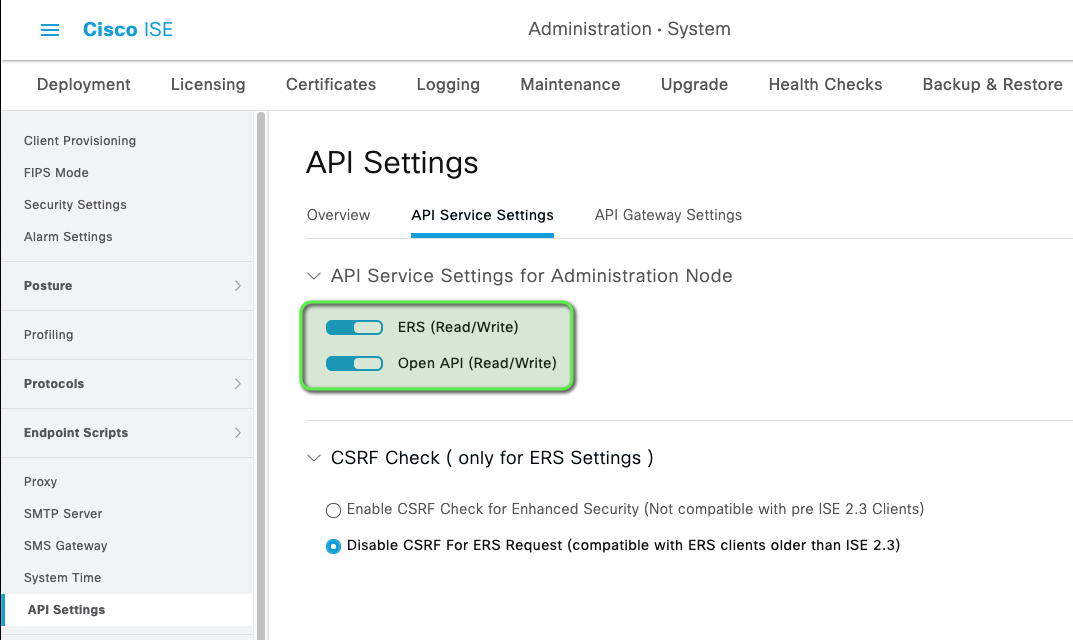Expand the Posture sidebar group
Image resolution: width=1073 pixels, height=640 pixels.
[x=128, y=285]
